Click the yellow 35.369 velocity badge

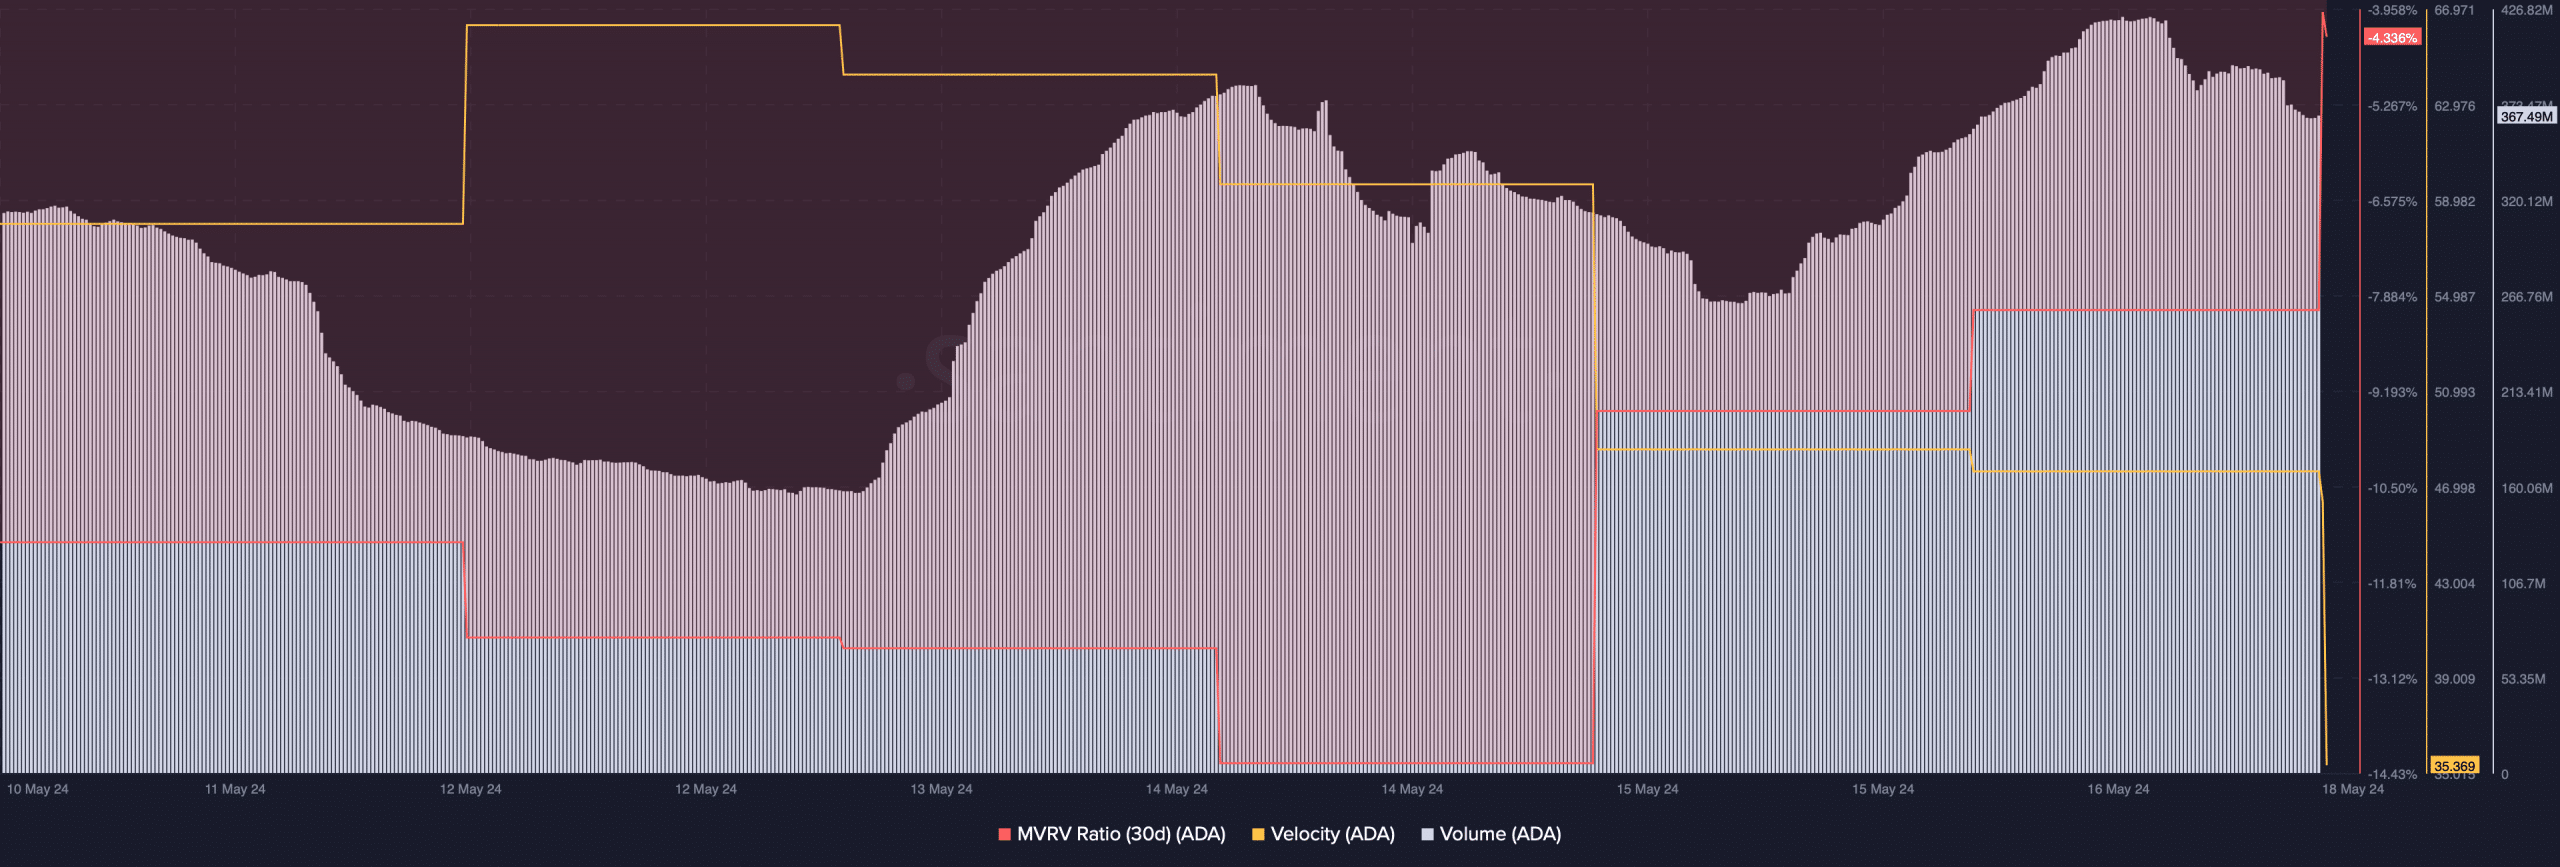[x=2455, y=766]
